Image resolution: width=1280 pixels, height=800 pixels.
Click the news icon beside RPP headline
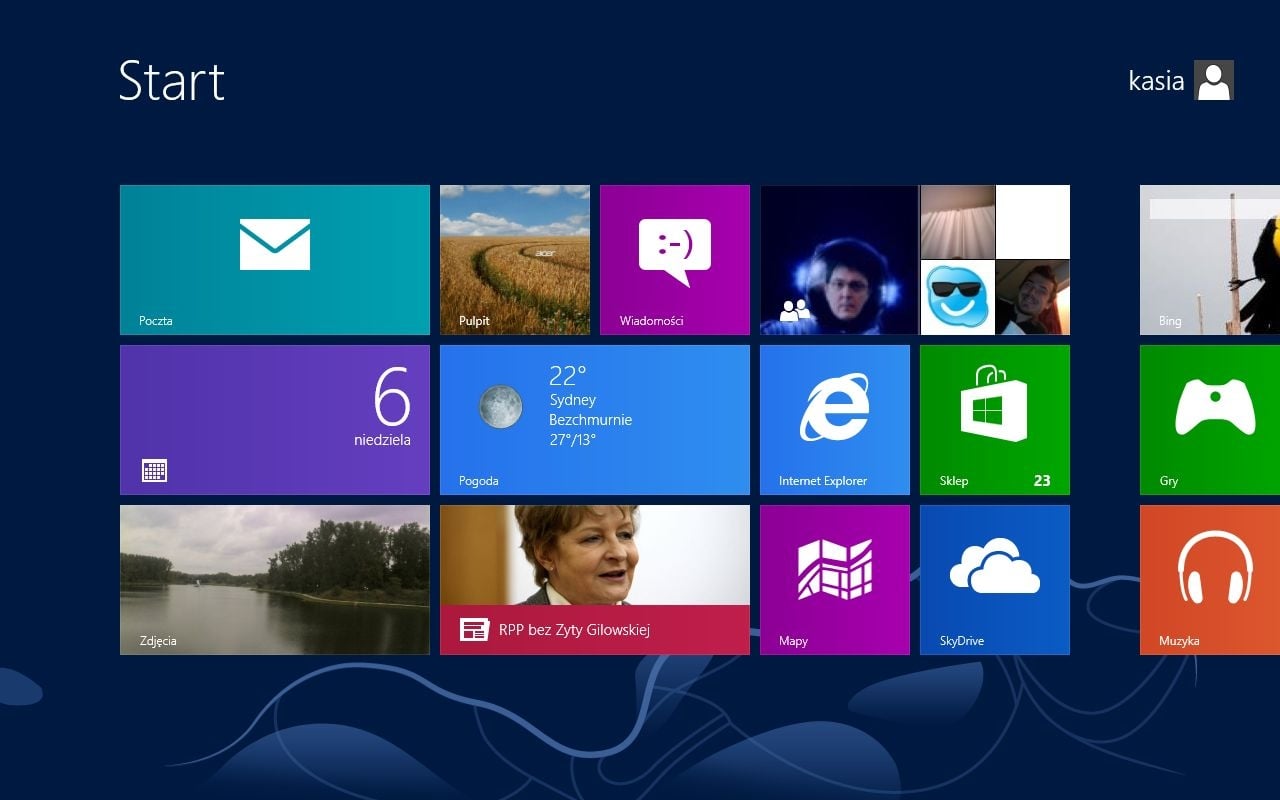tap(473, 629)
